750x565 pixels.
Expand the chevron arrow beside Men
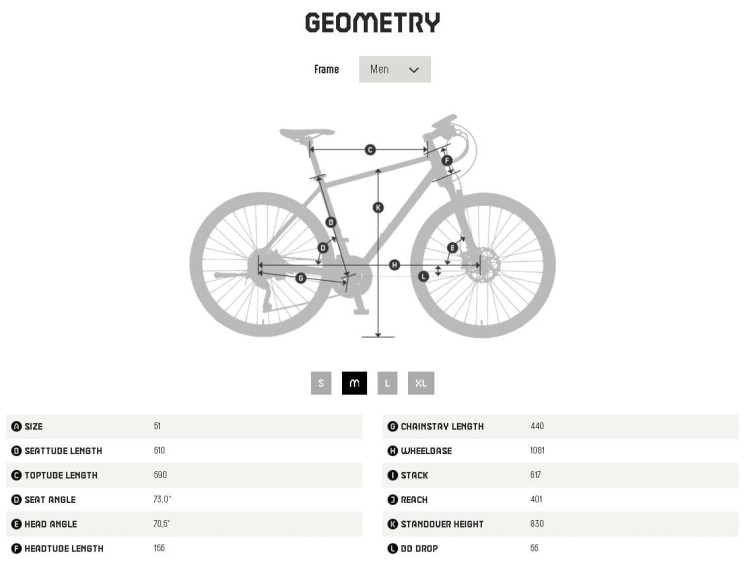[x=414, y=70]
